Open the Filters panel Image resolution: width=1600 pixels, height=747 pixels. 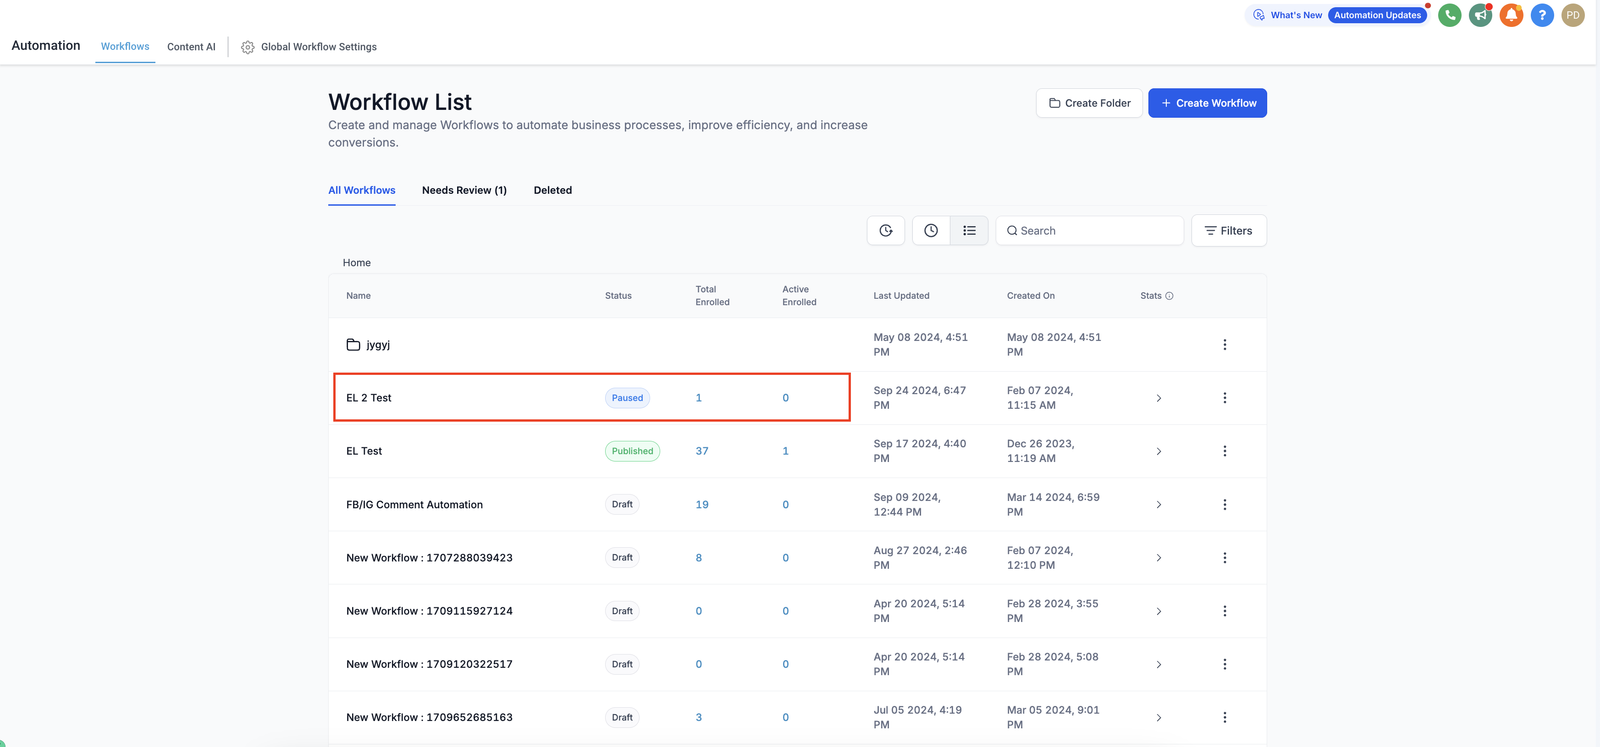coord(1228,231)
